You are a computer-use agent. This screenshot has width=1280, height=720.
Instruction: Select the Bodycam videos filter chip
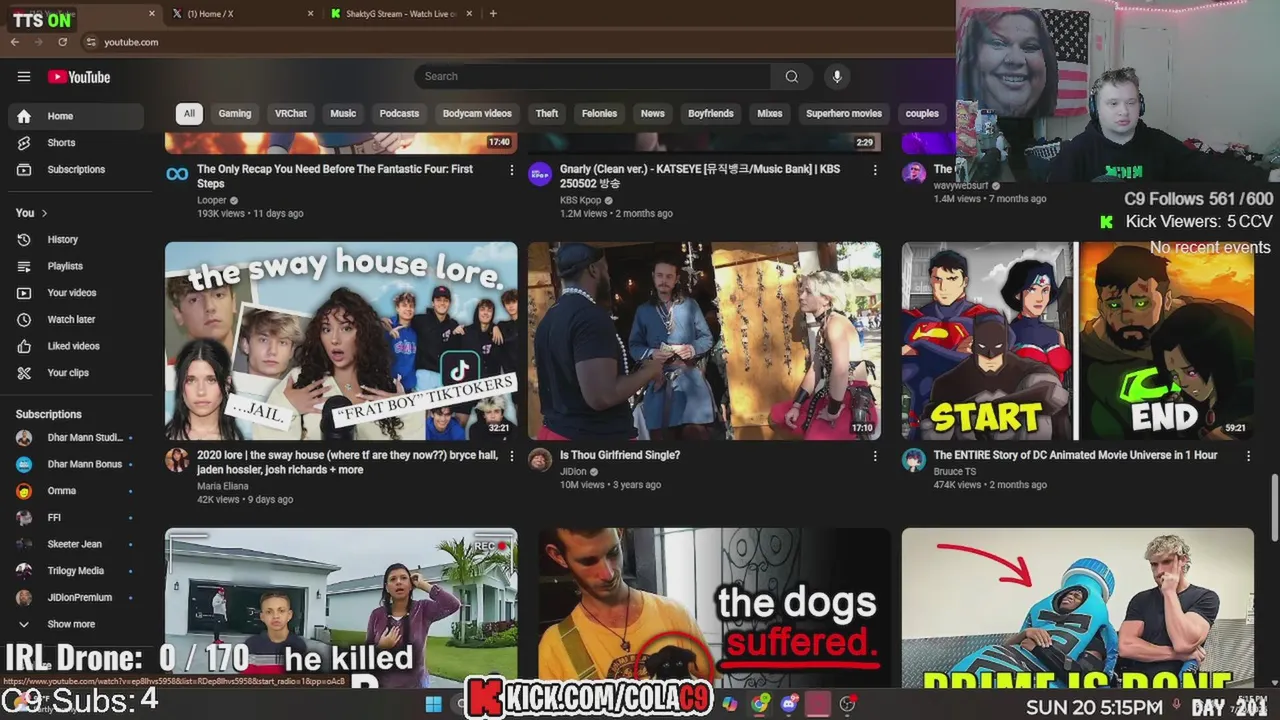pyautogui.click(x=477, y=113)
